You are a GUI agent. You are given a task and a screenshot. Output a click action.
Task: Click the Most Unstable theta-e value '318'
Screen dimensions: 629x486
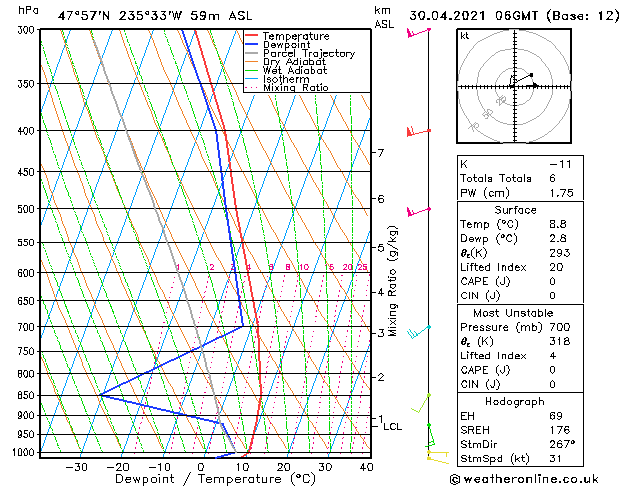[x=560, y=341]
